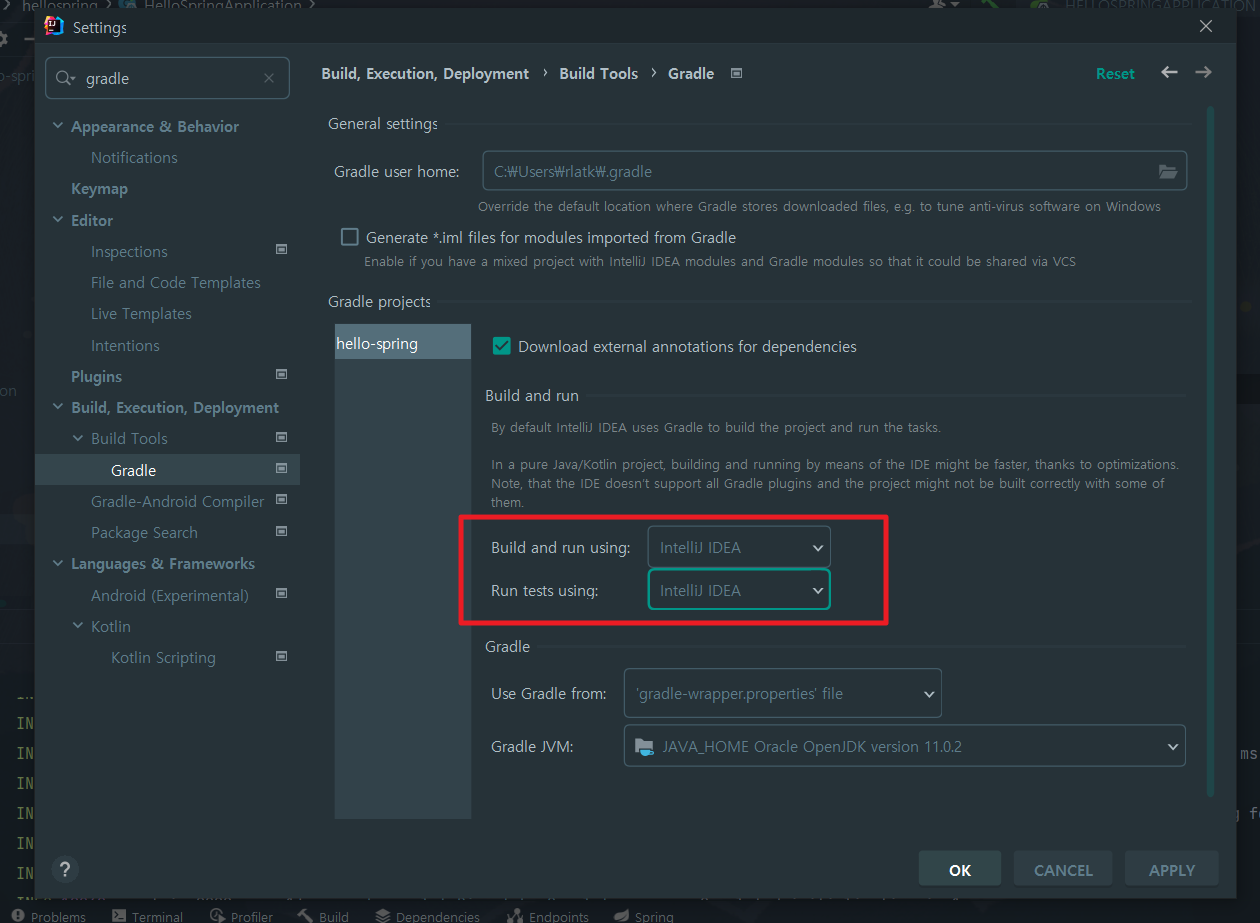Select hello-spring in Gradle projects list

[x=403, y=343]
